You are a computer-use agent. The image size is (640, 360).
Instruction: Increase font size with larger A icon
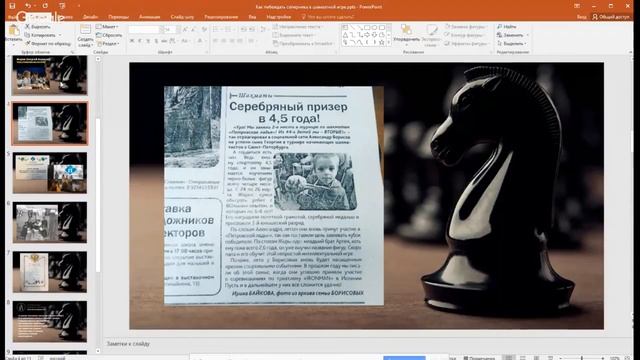point(185,29)
